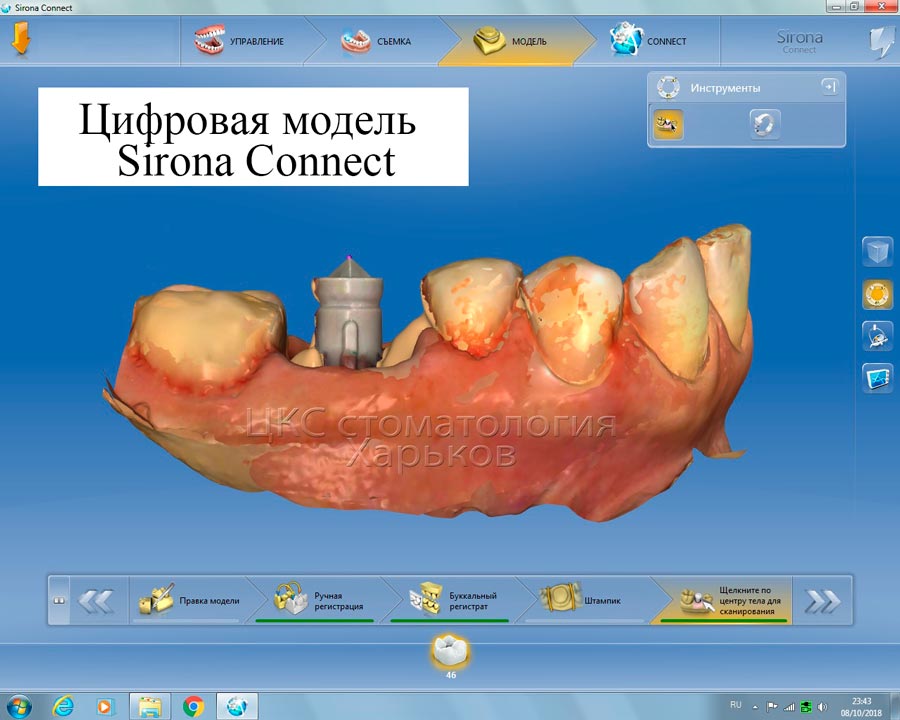Select Щелкните по центру тела step
900x720 pixels.
coord(724,601)
